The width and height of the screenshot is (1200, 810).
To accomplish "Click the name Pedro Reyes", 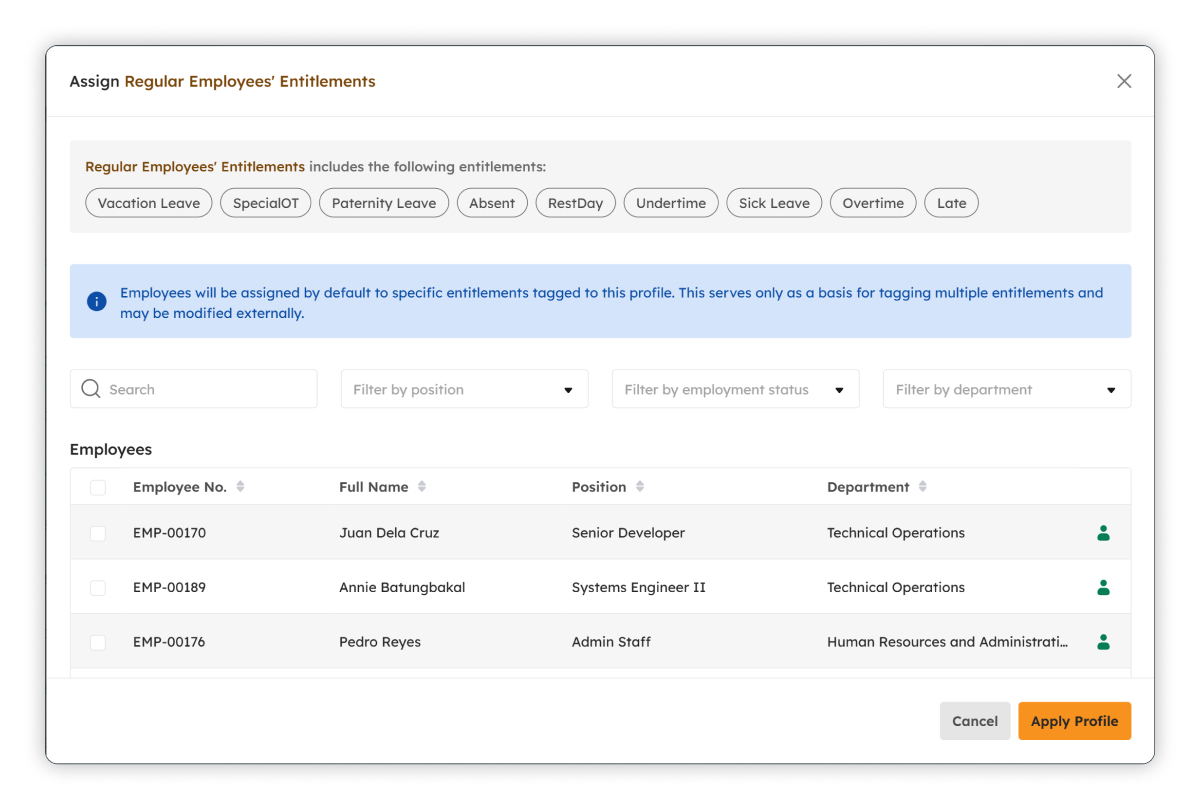I will click(380, 642).
